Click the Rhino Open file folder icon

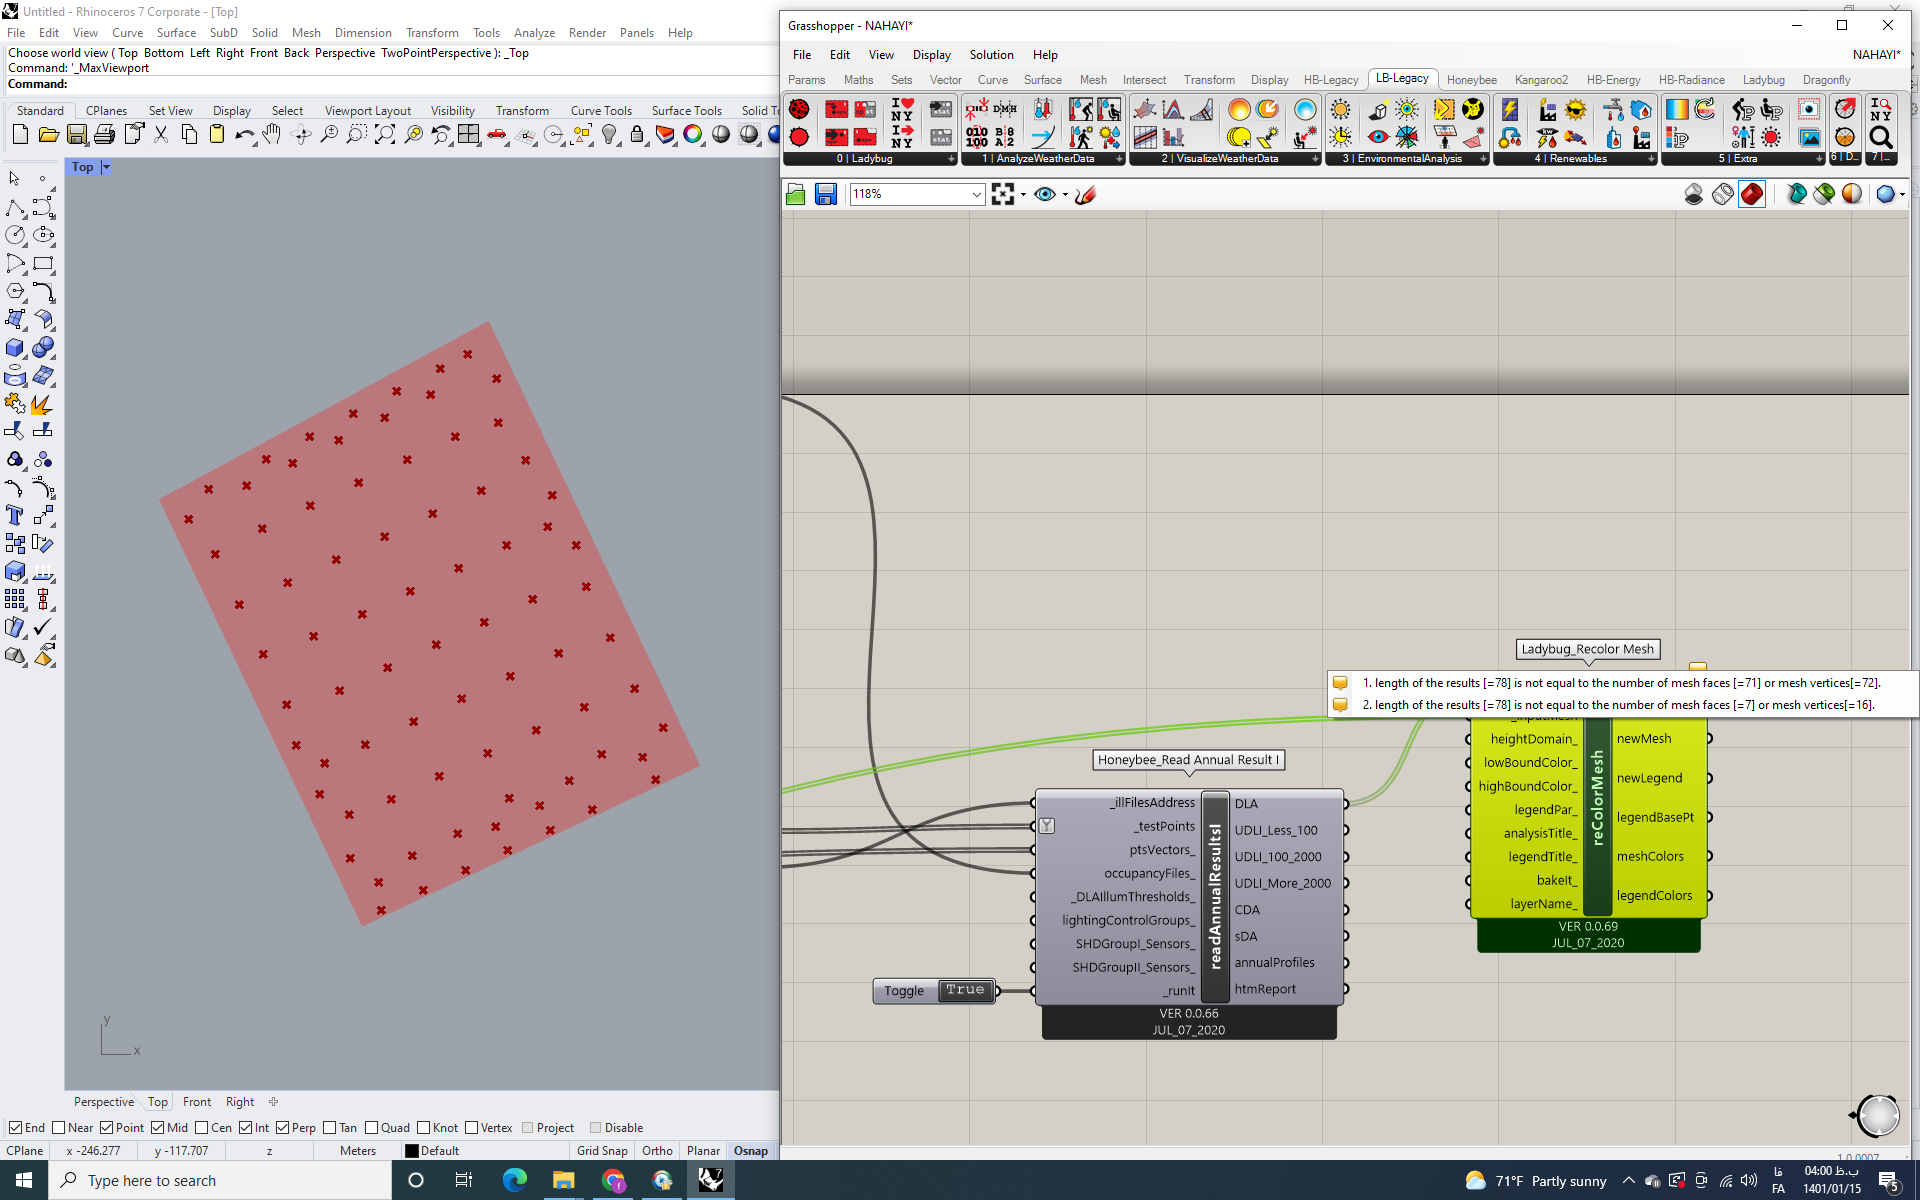48,135
